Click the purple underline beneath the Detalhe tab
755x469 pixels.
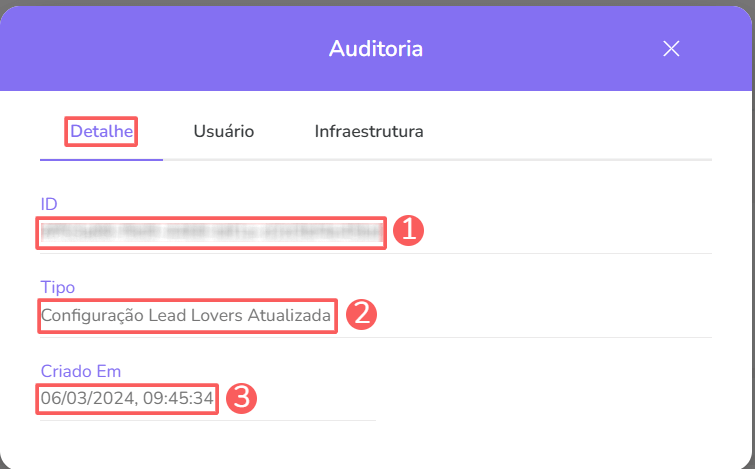click(101, 159)
